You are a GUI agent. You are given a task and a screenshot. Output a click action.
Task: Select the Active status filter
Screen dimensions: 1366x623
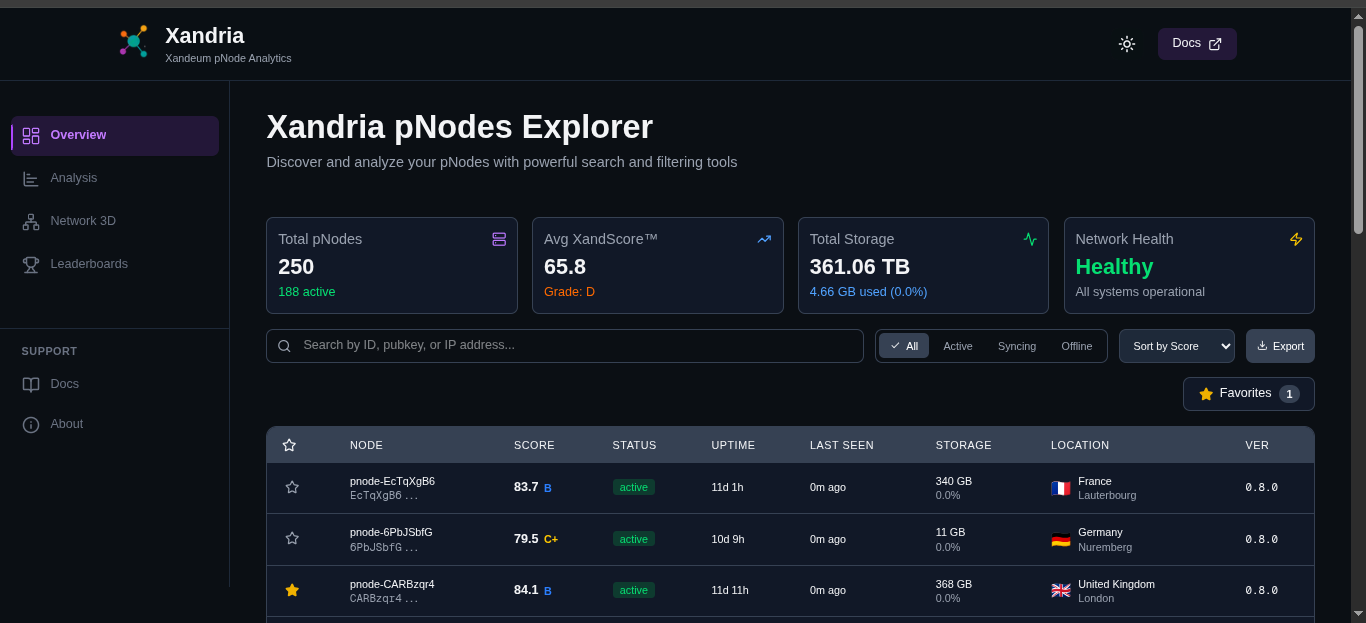point(958,346)
